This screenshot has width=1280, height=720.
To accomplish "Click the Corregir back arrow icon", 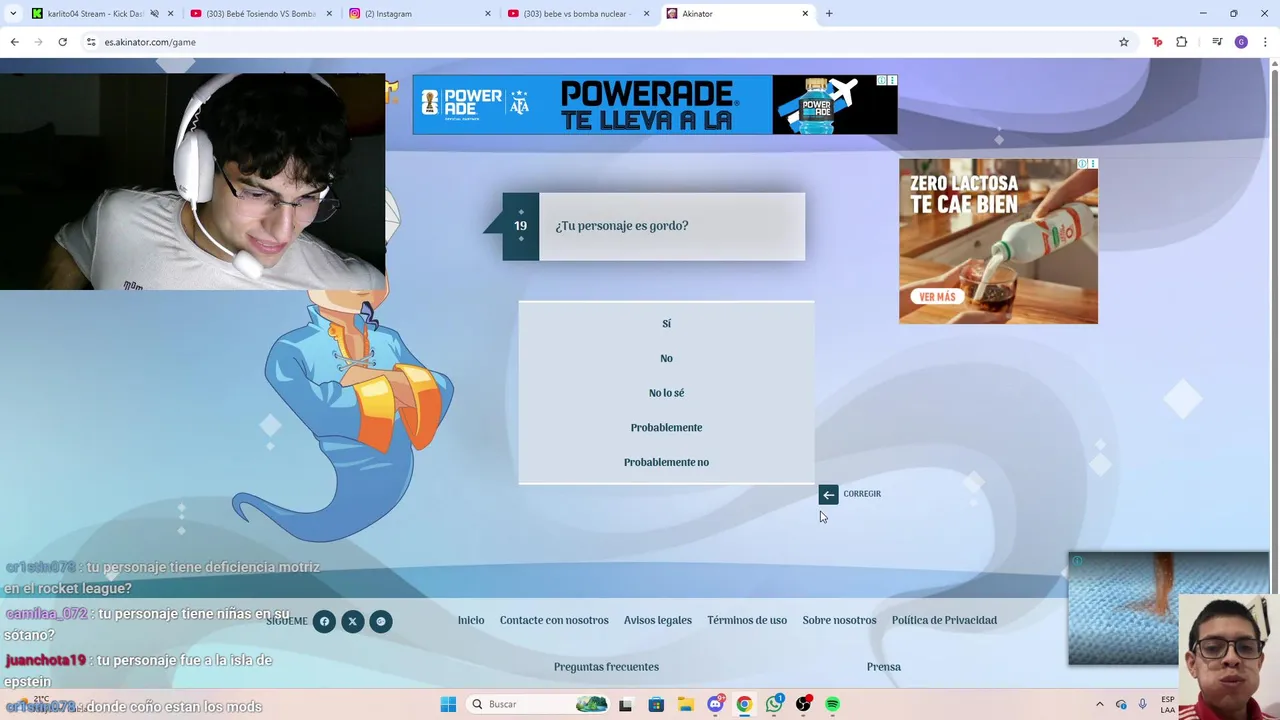I will click(x=828, y=494).
